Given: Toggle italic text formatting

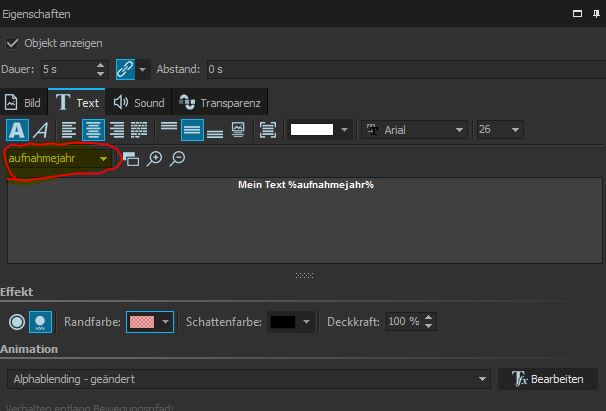Looking at the screenshot, I should [x=40, y=130].
